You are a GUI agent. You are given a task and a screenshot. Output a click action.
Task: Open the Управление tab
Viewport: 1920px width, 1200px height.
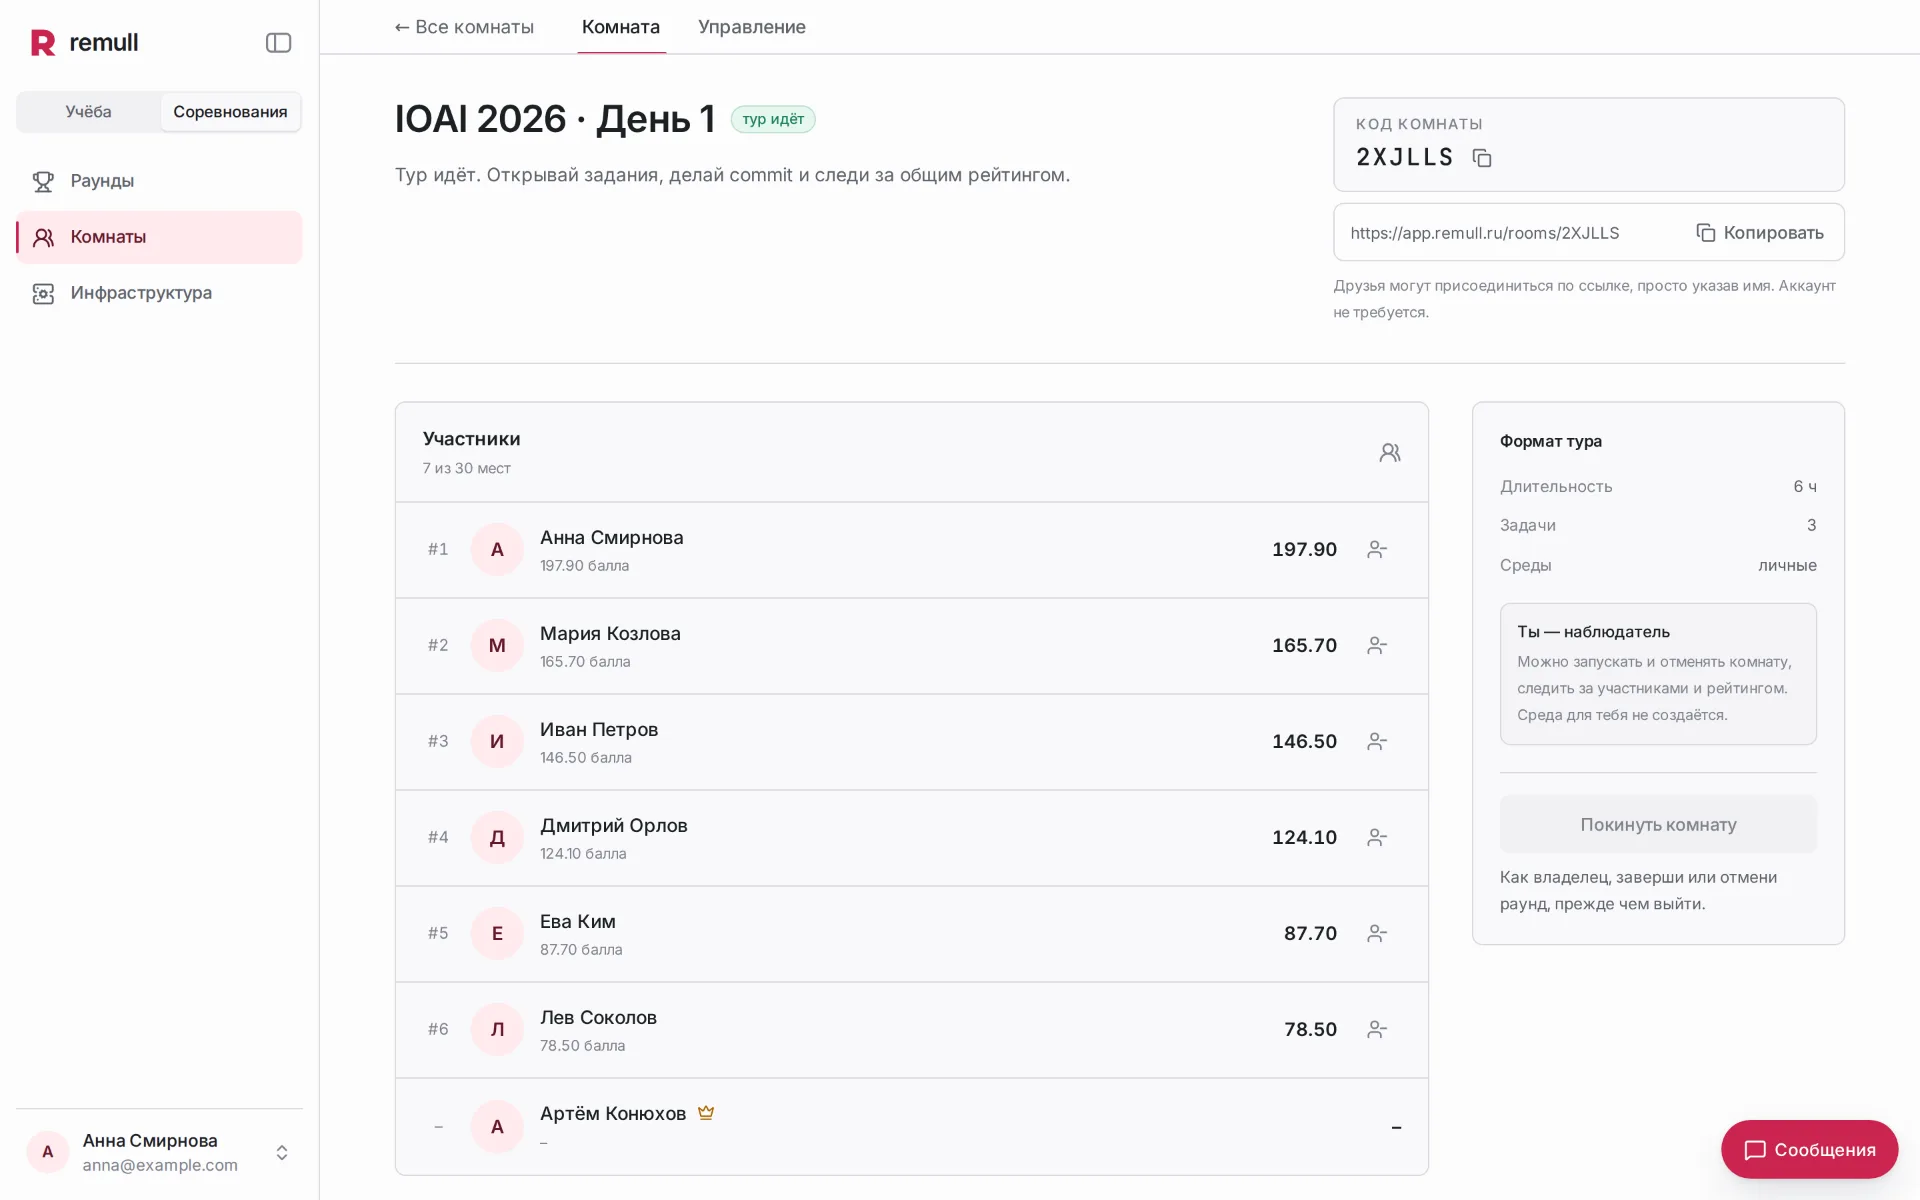coord(752,27)
